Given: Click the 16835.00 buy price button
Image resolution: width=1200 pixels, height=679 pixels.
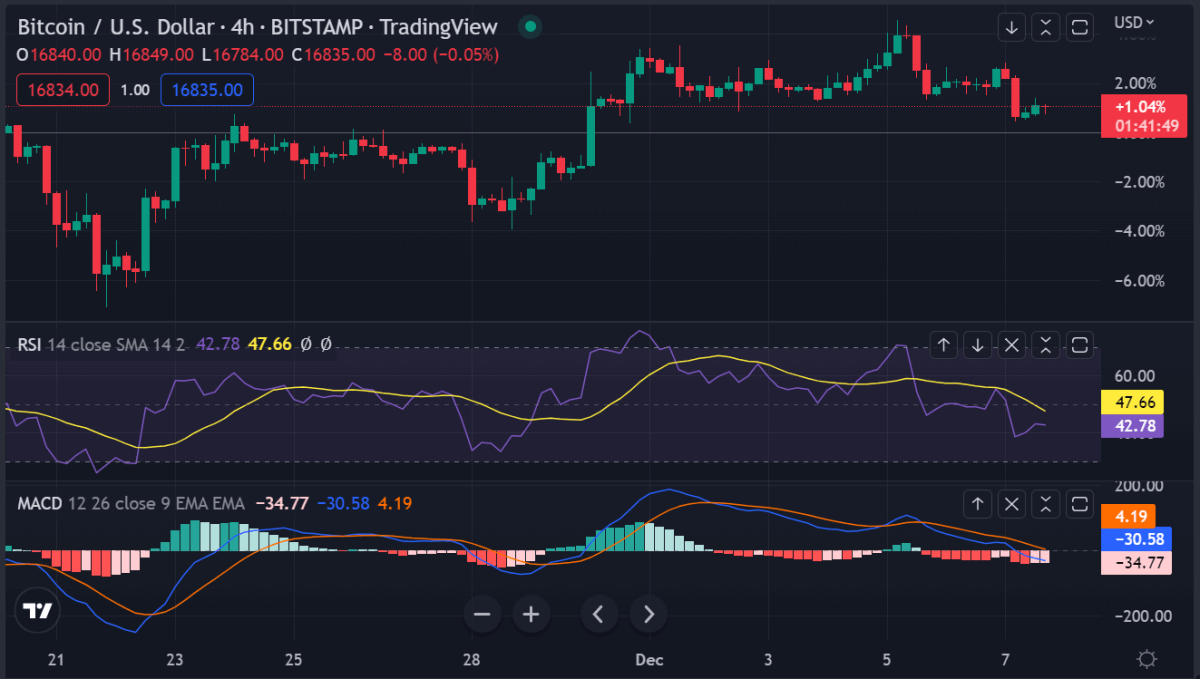Looking at the screenshot, I should point(207,90).
